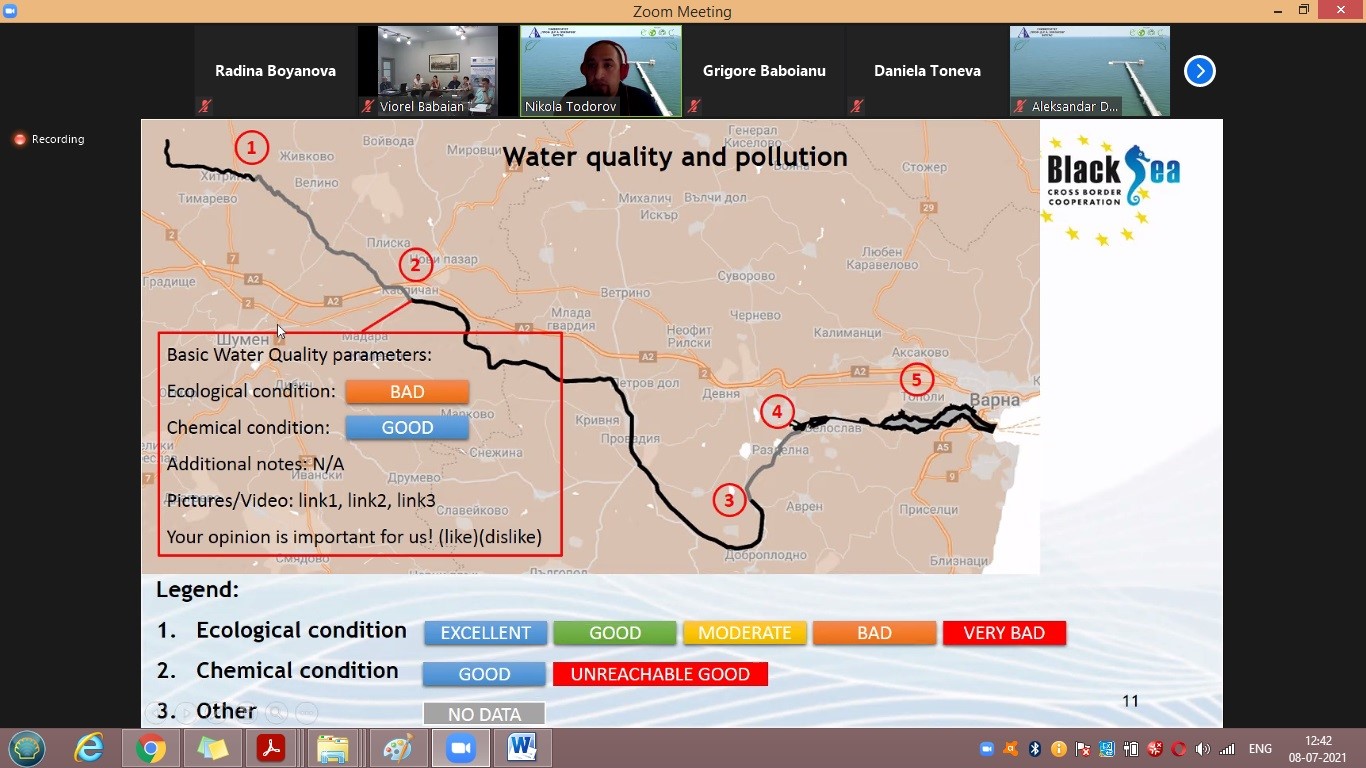Launch Paint from the taskbar
Image resolution: width=1366 pixels, height=768 pixels.
click(397, 748)
